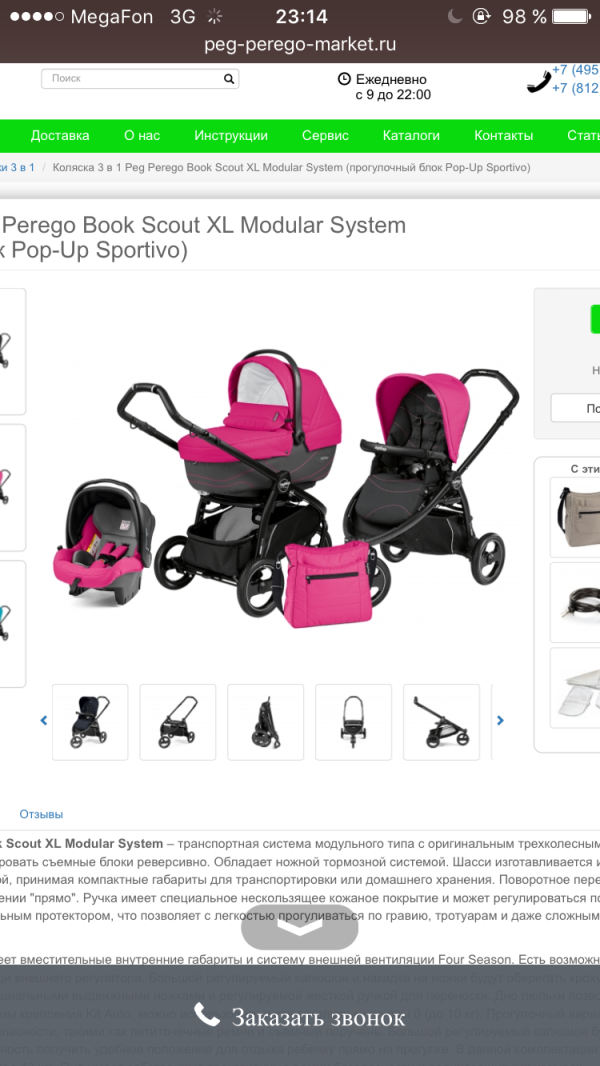The image size is (600, 1066).
Task: Go to the Сервис menu section
Action: [325, 136]
